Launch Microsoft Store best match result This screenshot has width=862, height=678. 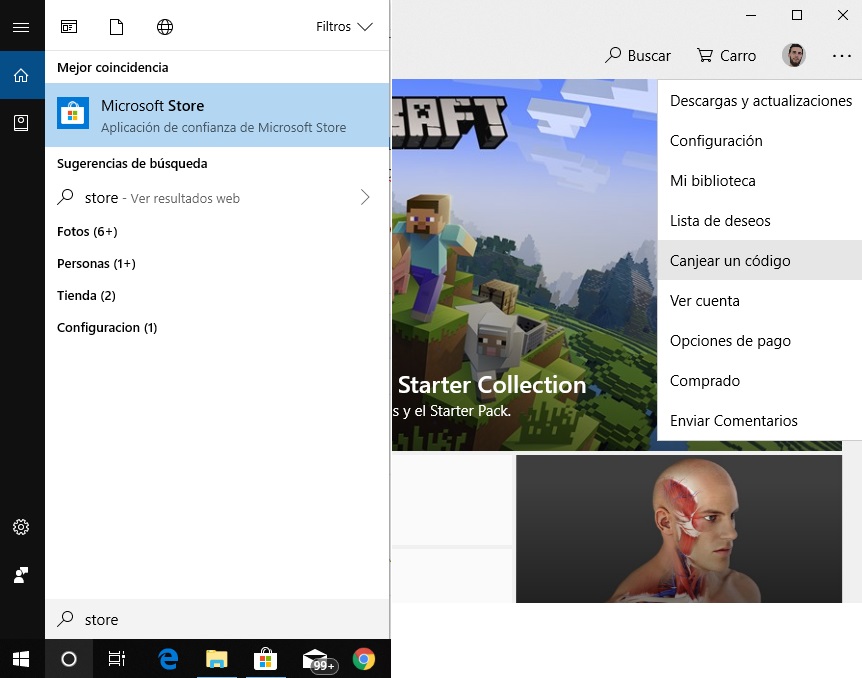(217, 115)
